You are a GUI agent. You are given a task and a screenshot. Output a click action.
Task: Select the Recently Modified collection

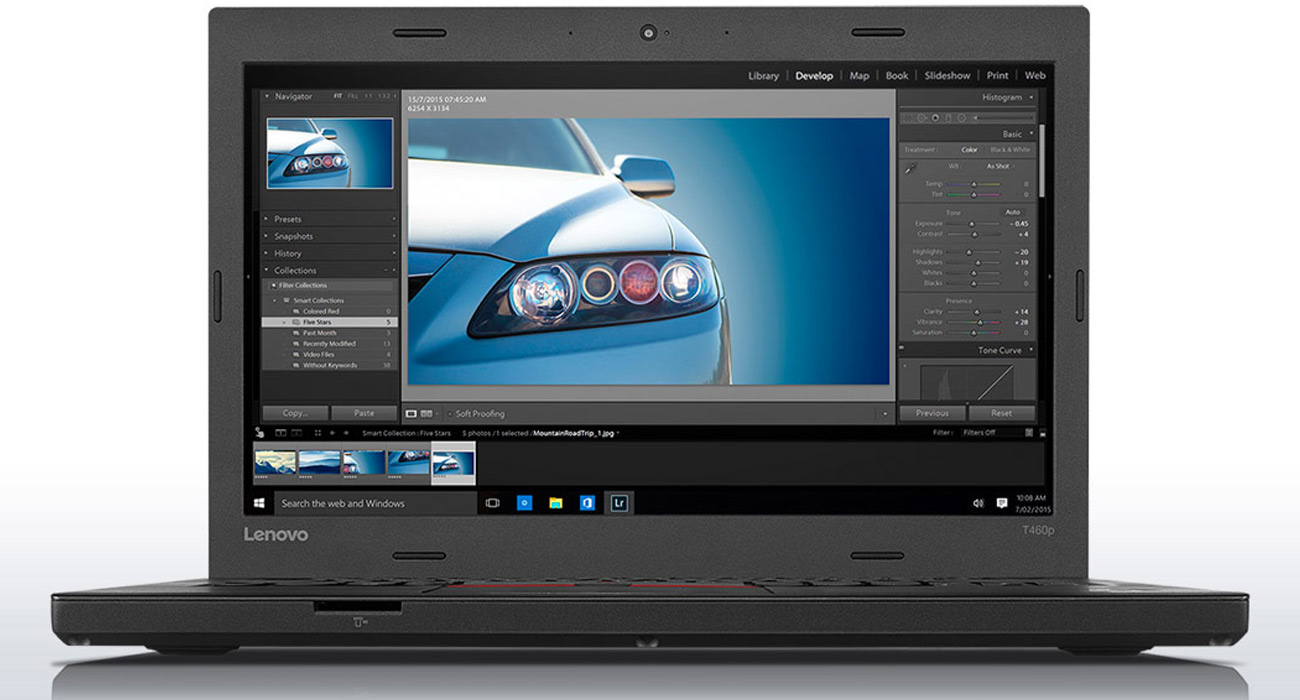click(330, 343)
